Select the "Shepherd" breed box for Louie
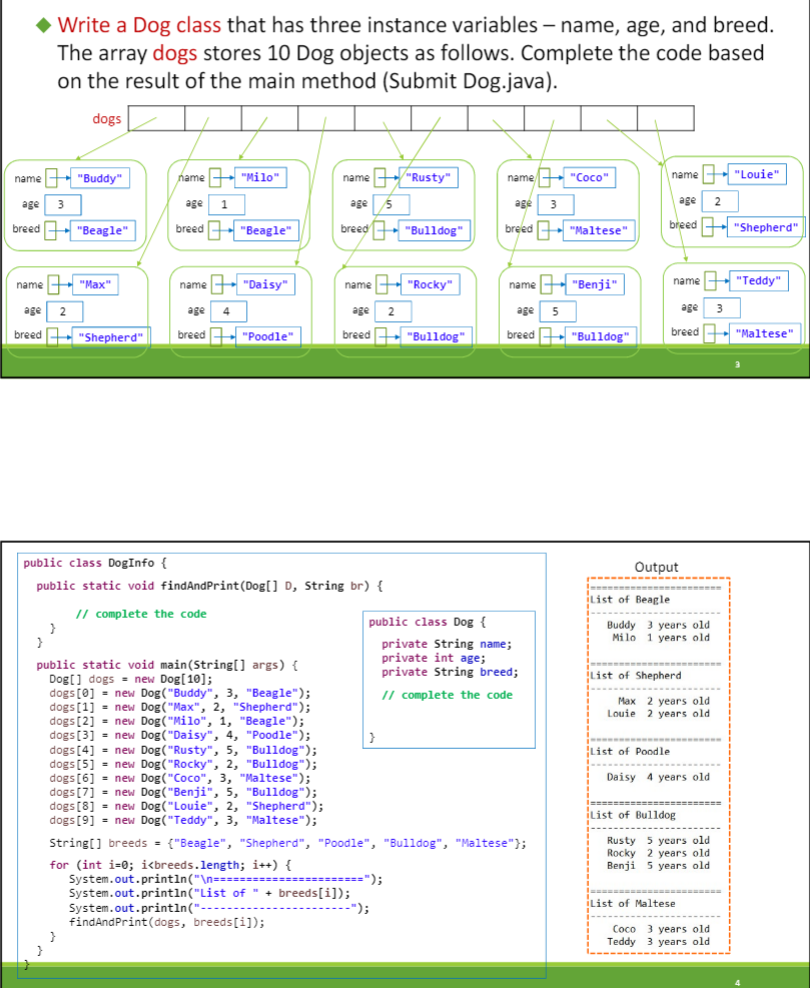810x988 pixels. [x=765, y=226]
